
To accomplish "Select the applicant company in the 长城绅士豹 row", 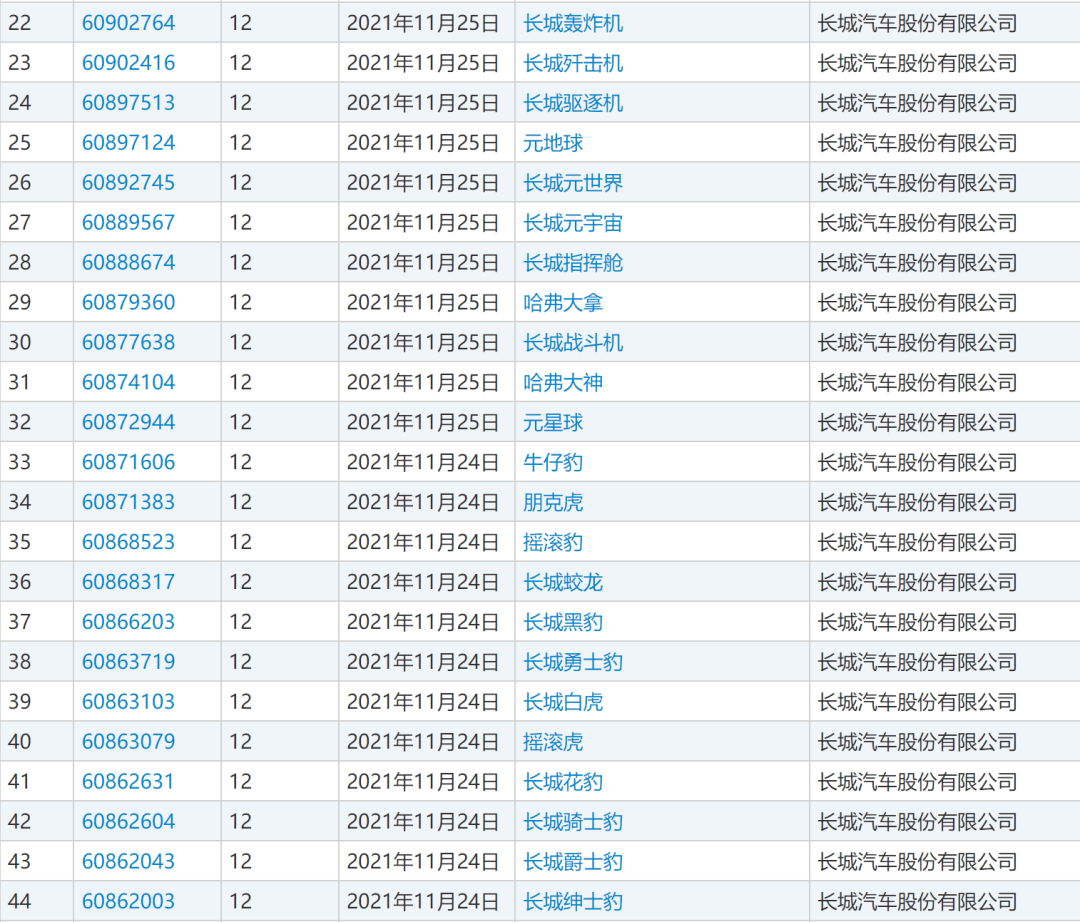I will pos(917,901).
